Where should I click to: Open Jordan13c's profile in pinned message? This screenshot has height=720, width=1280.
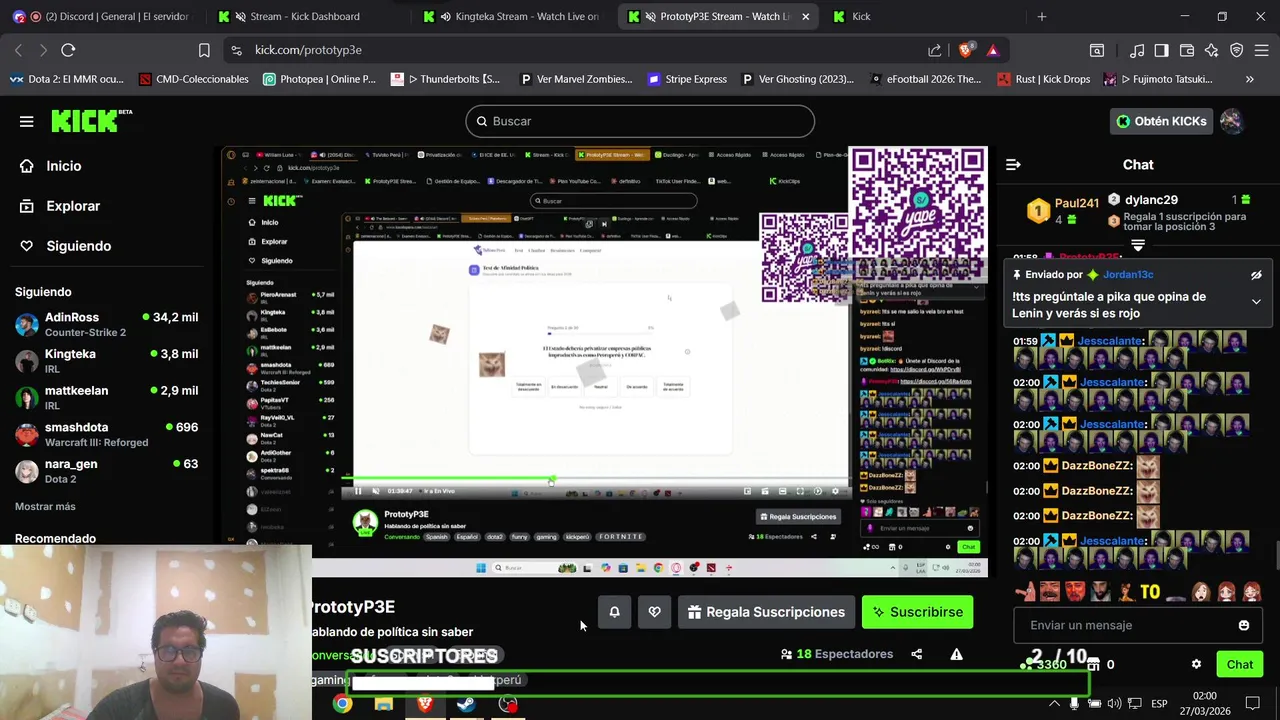click(x=1128, y=275)
